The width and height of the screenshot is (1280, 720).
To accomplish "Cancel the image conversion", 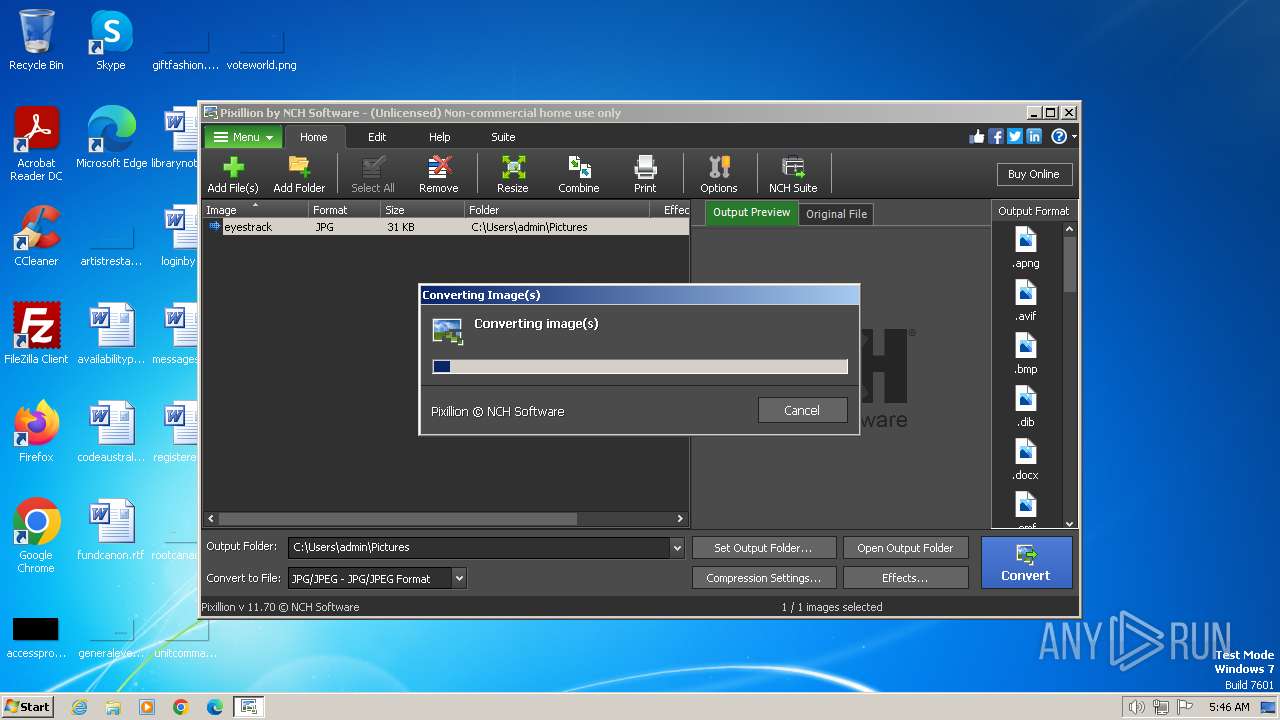I will 802,410.
